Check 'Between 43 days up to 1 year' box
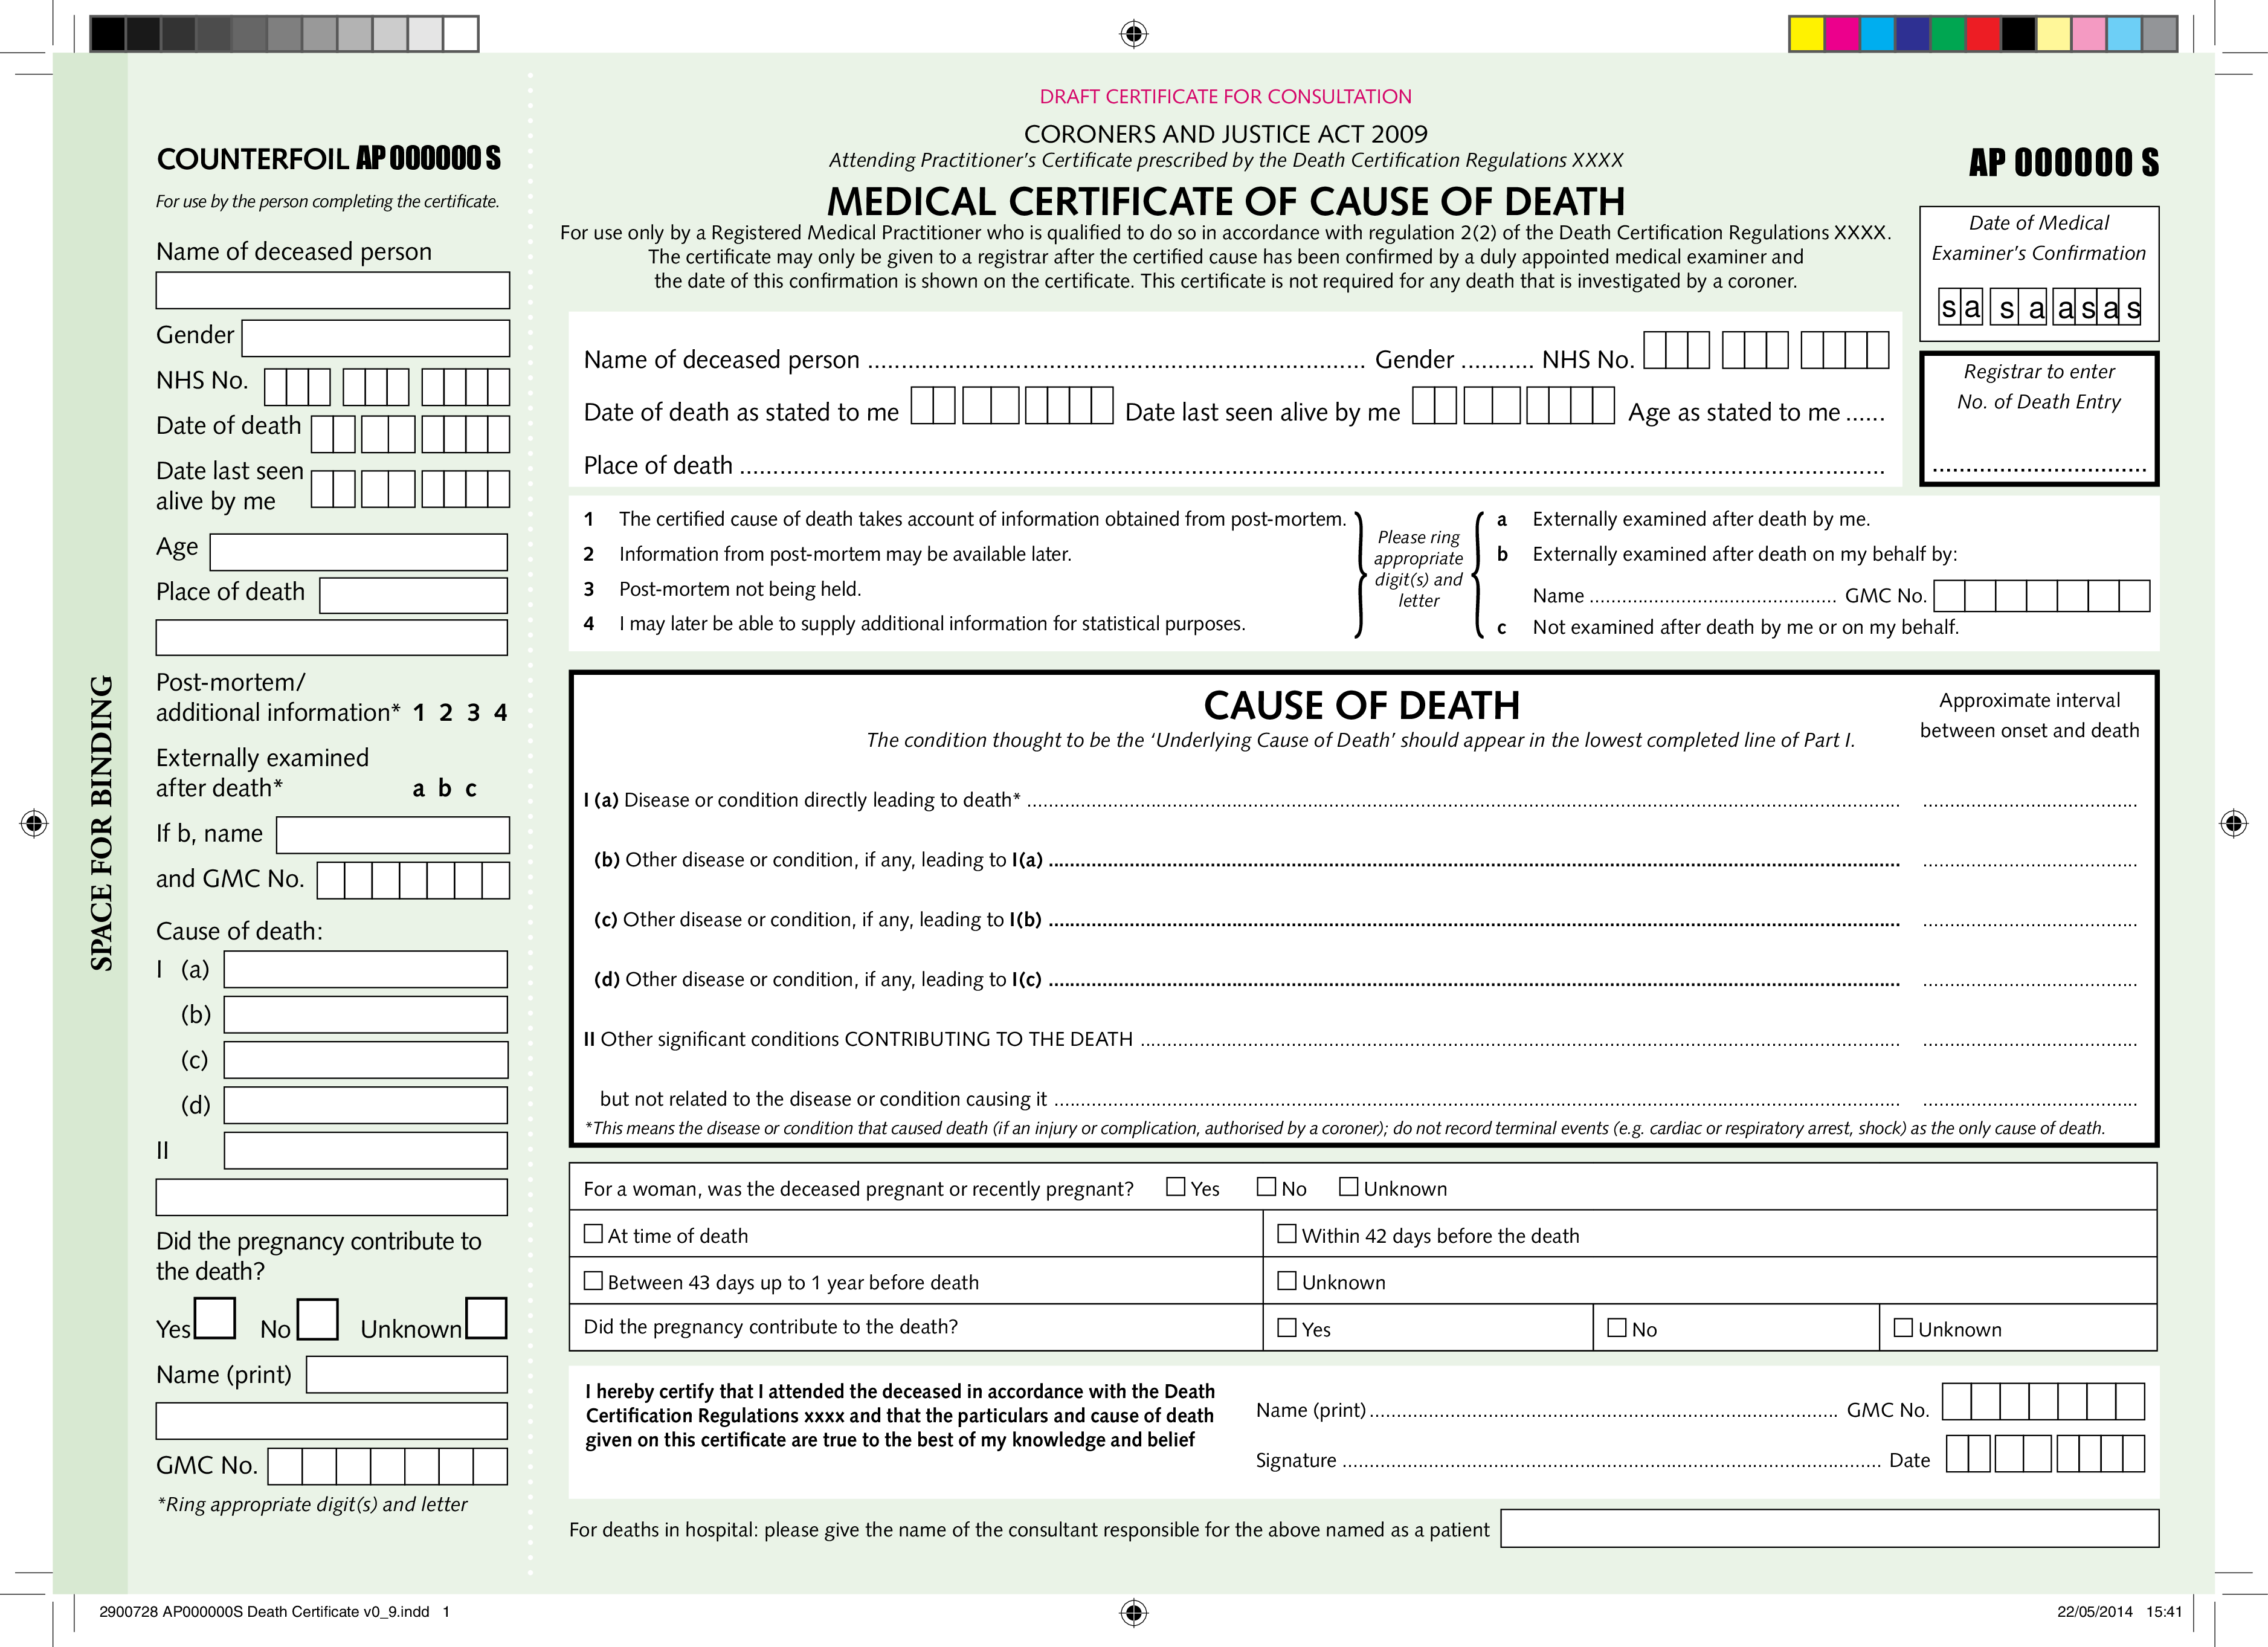 (x=593, y=1280)
